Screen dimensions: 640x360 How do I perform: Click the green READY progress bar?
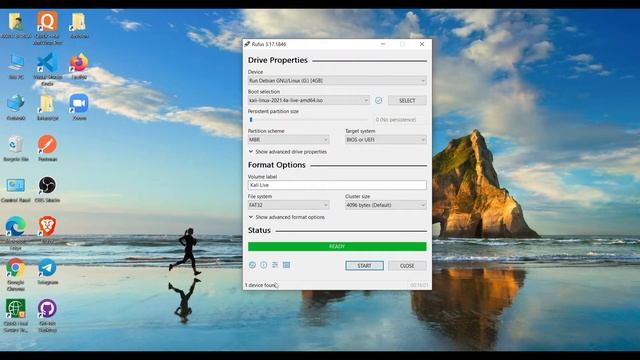[337, 247]
